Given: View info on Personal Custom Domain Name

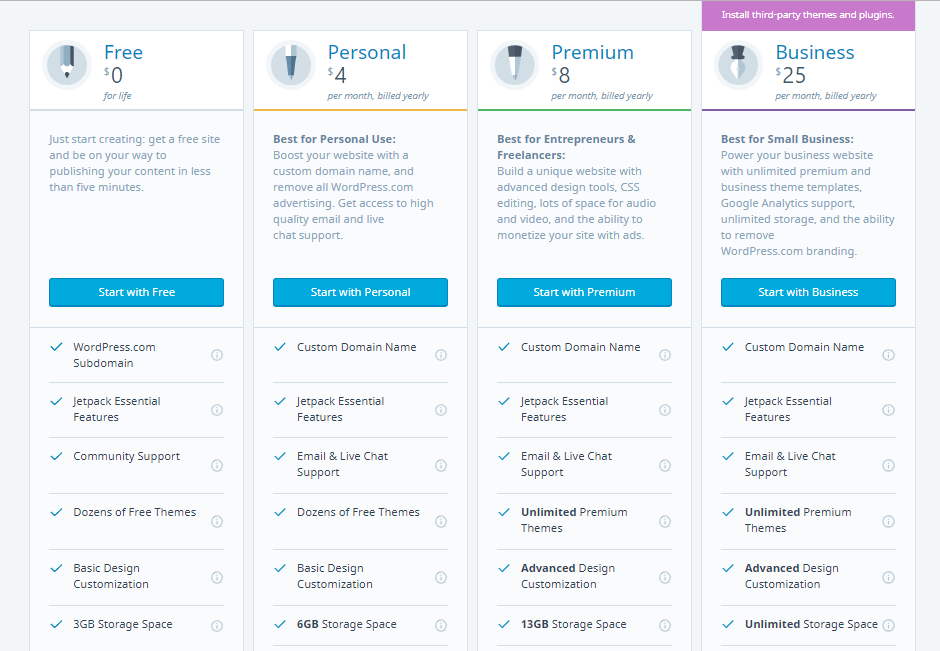Looking at the screenshot, I should (441, 355).
